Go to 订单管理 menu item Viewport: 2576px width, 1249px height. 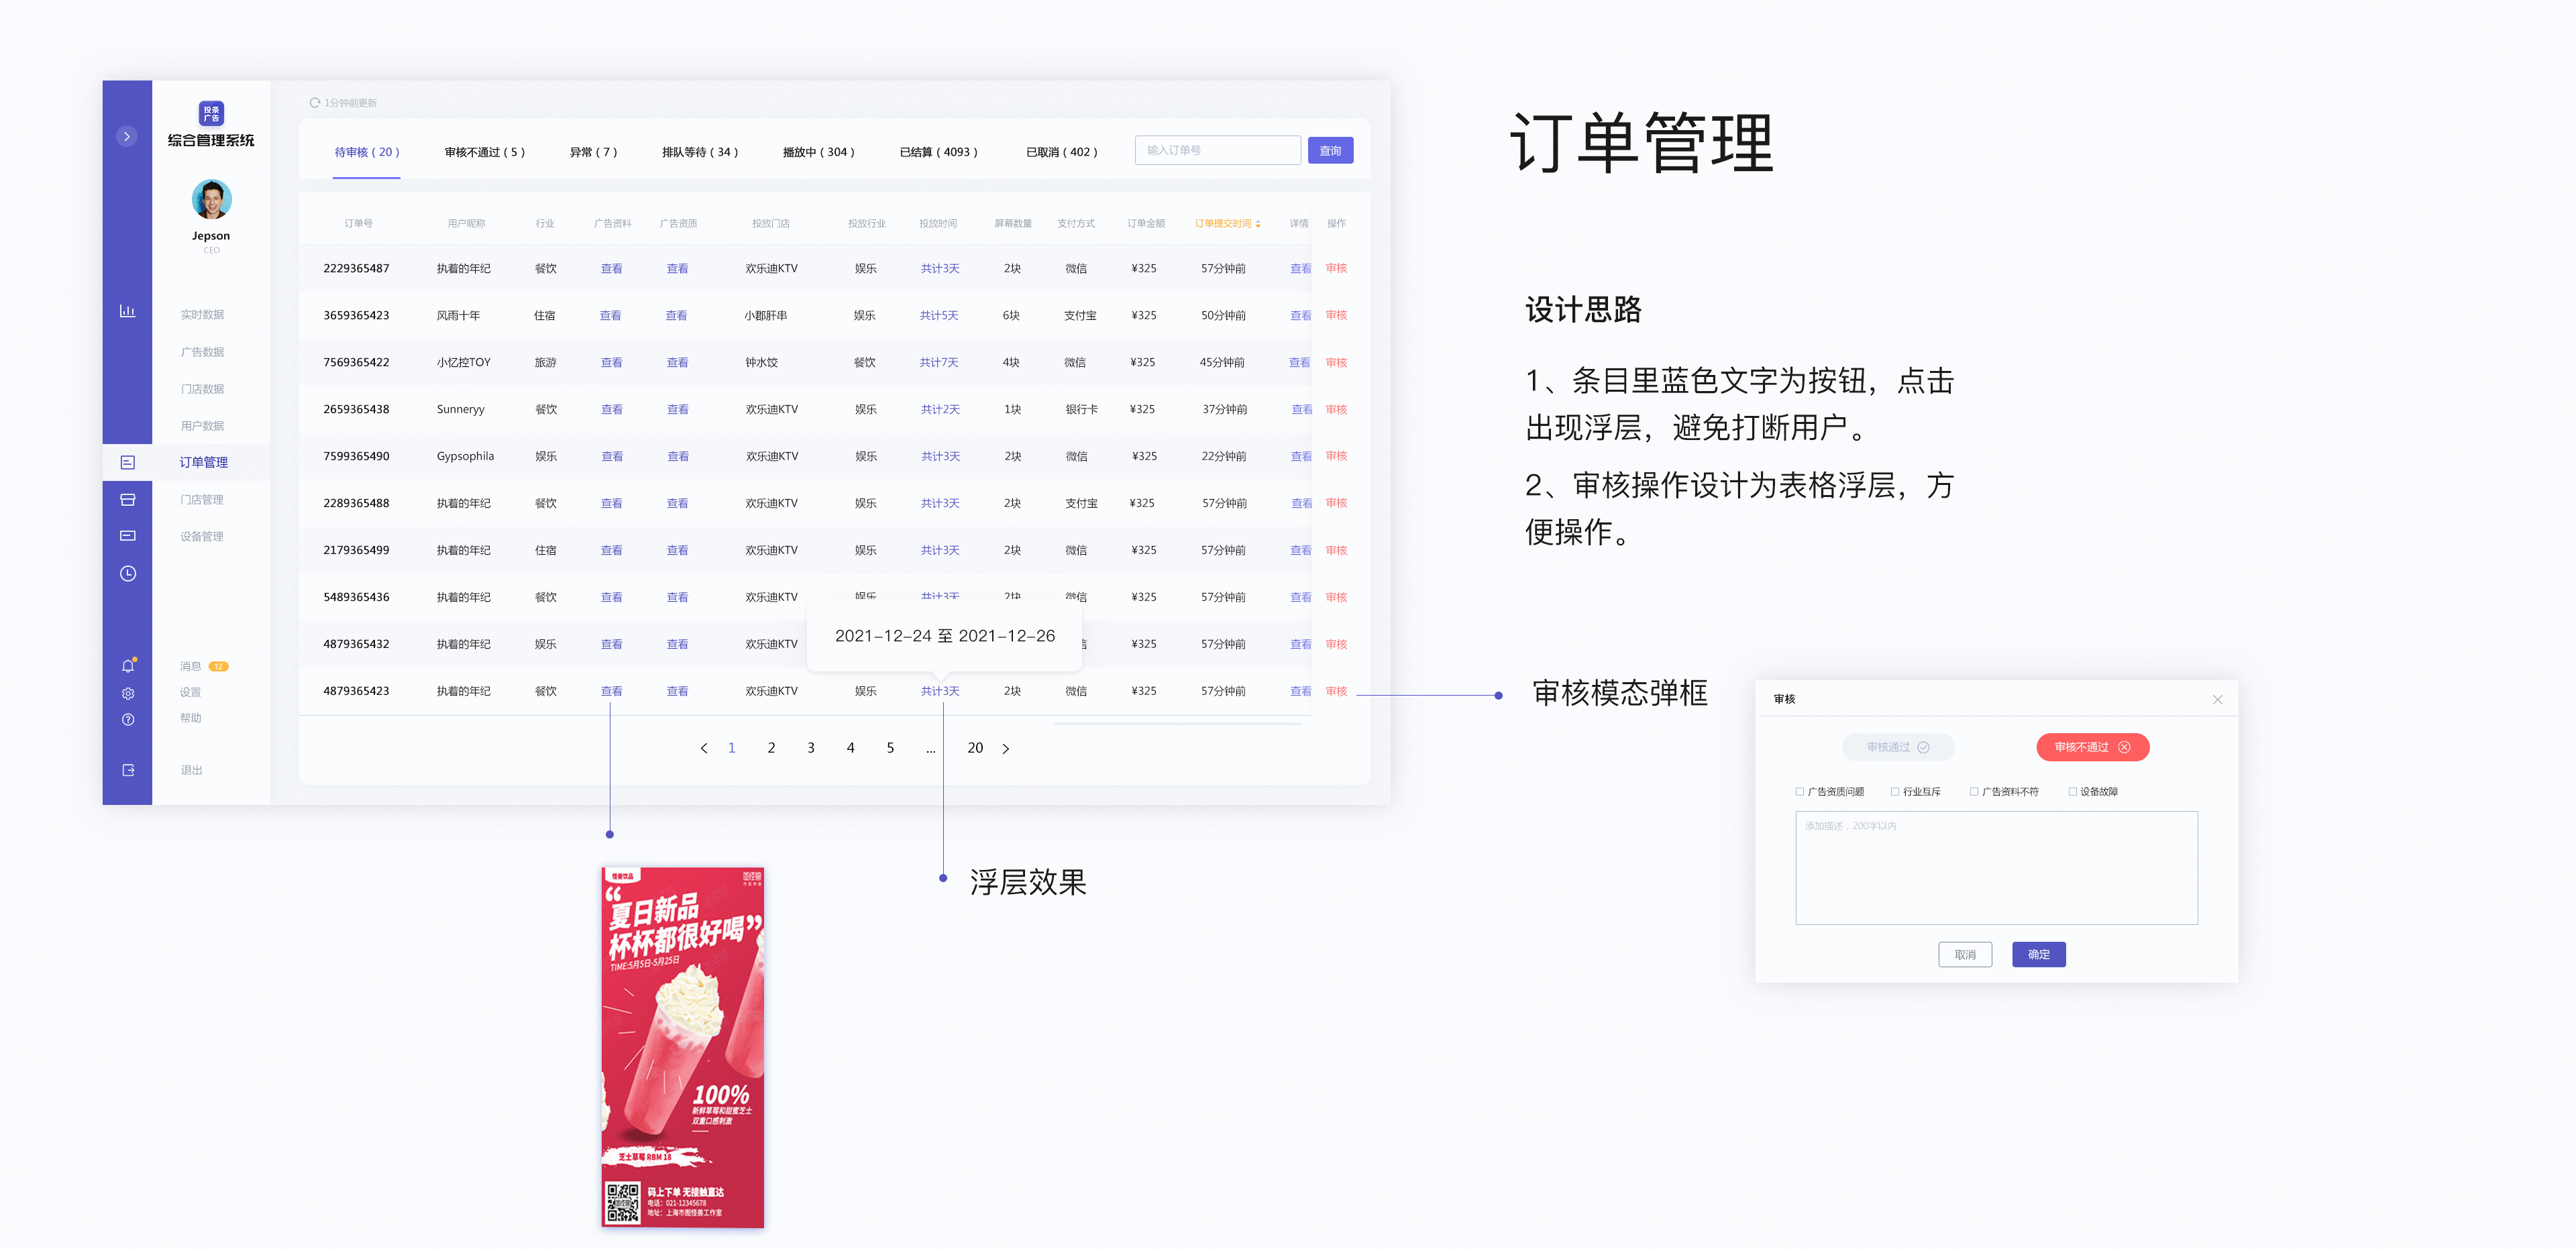(204, 462)
